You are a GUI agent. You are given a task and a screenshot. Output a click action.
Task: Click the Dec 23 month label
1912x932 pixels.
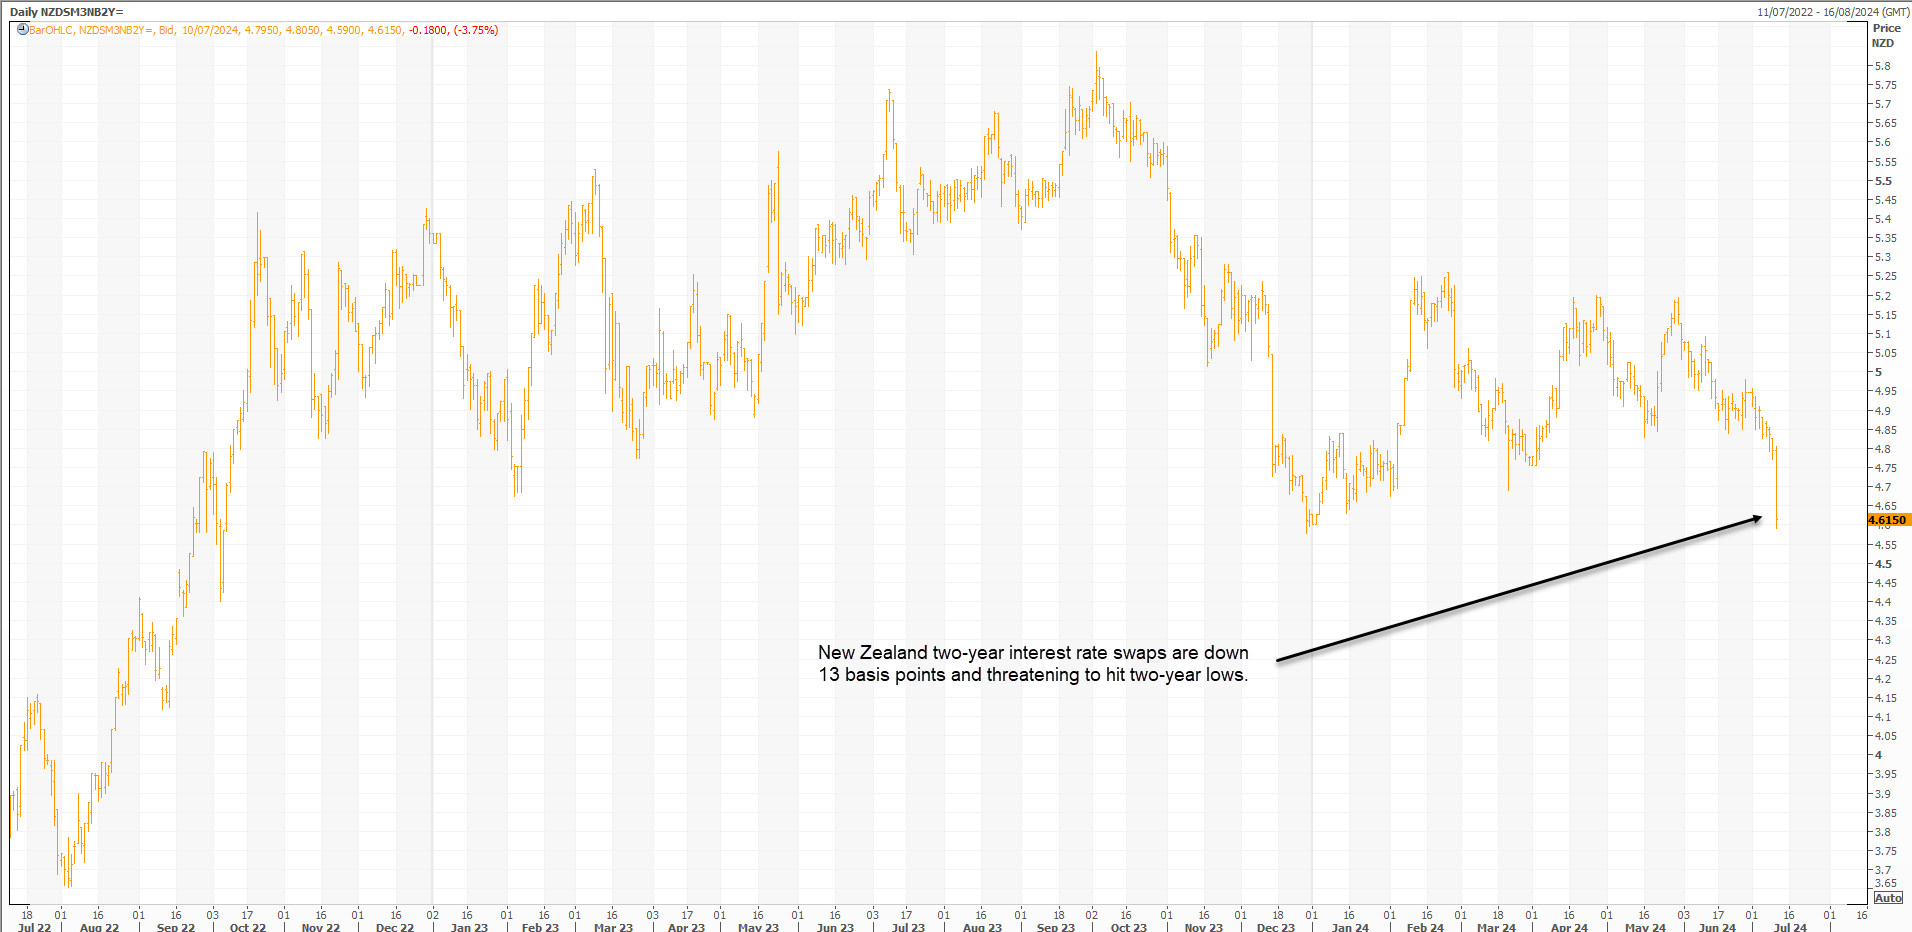tap(1276, 927)
